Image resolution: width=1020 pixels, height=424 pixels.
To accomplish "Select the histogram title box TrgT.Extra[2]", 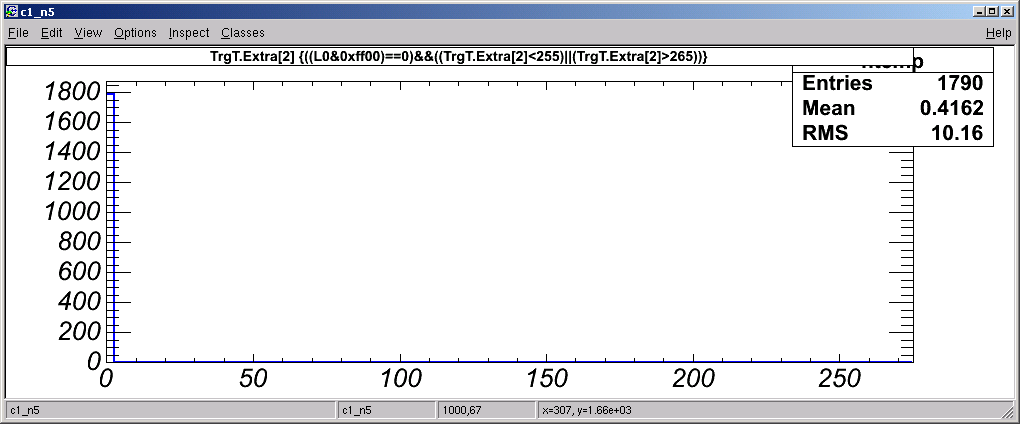I will pos(459,57).
